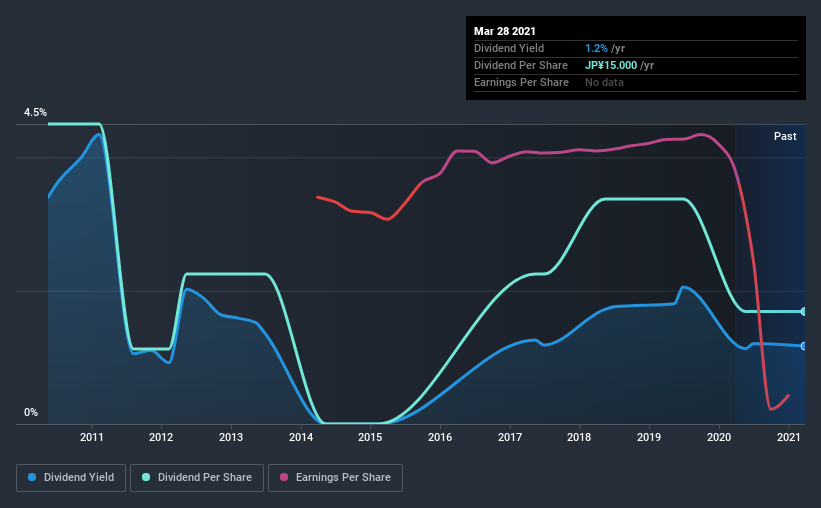821x508 pixels.
Task: Click the teal Dividend Per Share dot
Action: 146,477
